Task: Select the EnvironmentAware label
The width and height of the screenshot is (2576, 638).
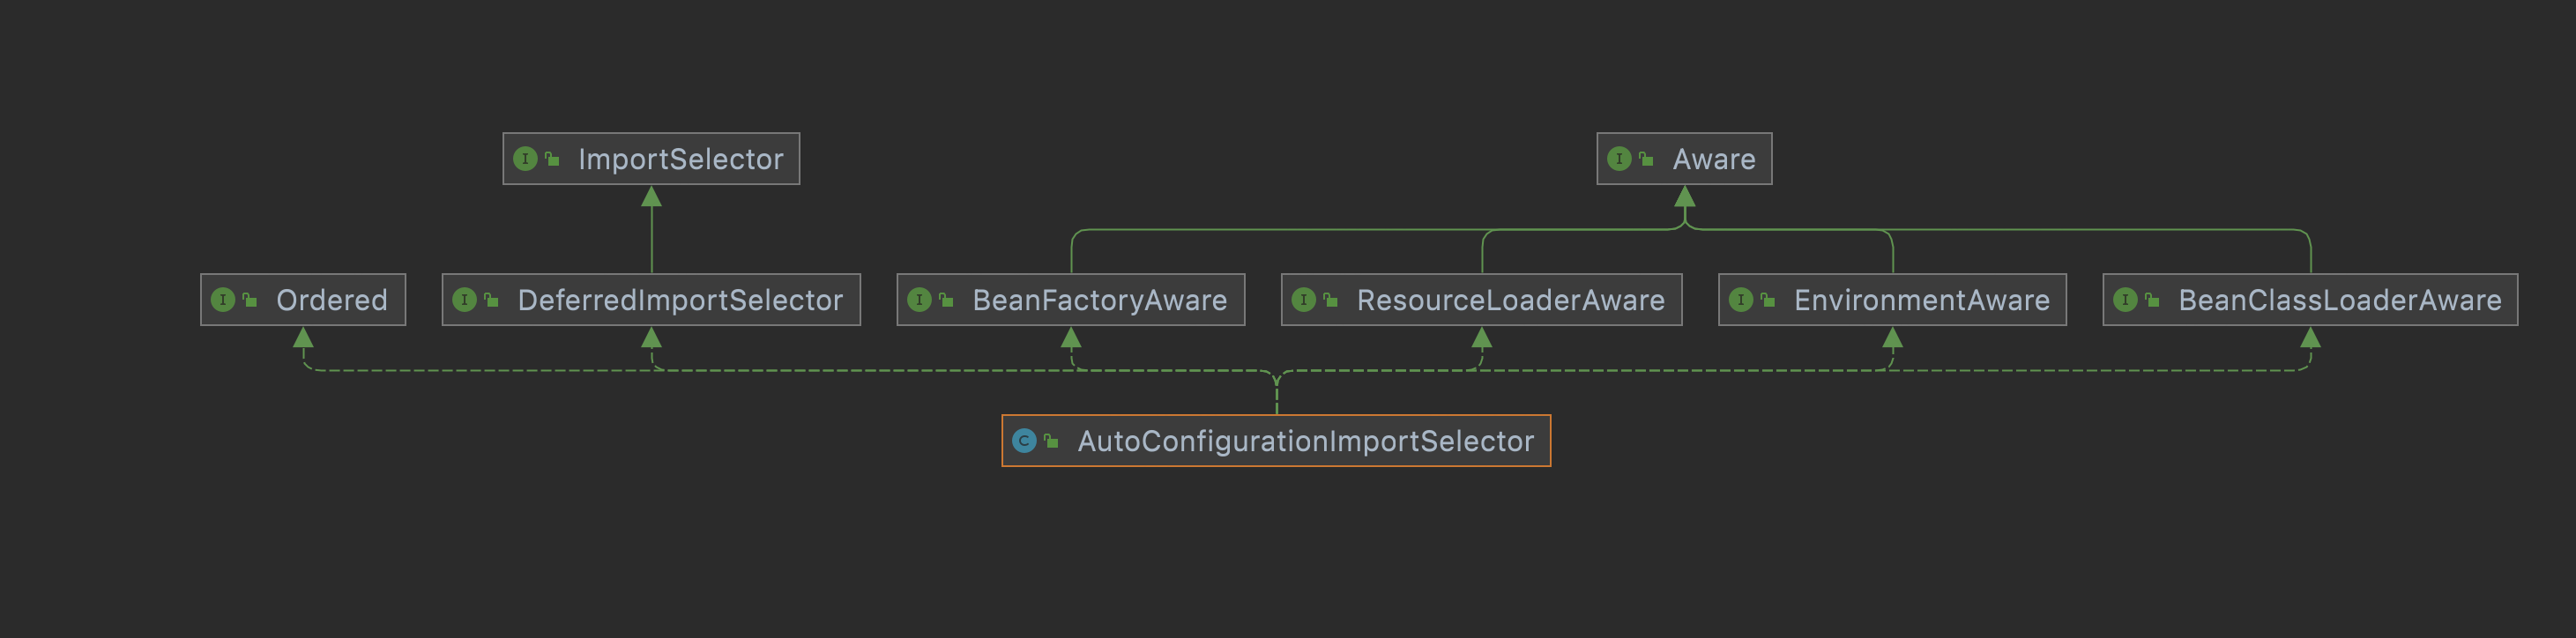Action: click(x=1921, y=300)
